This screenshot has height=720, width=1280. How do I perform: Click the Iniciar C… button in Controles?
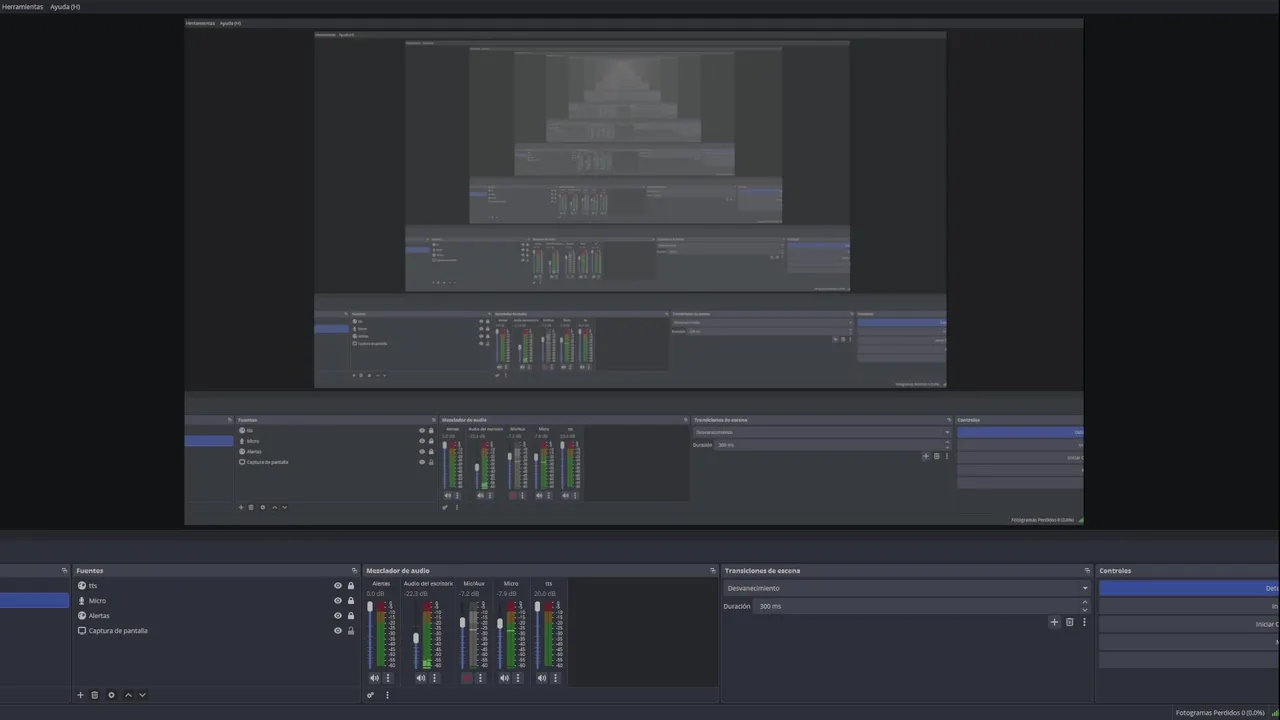coord(1189,624)
